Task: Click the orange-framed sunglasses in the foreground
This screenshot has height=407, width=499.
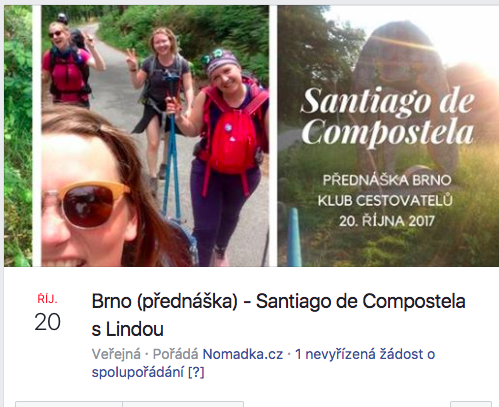Action: pos(86,204)
